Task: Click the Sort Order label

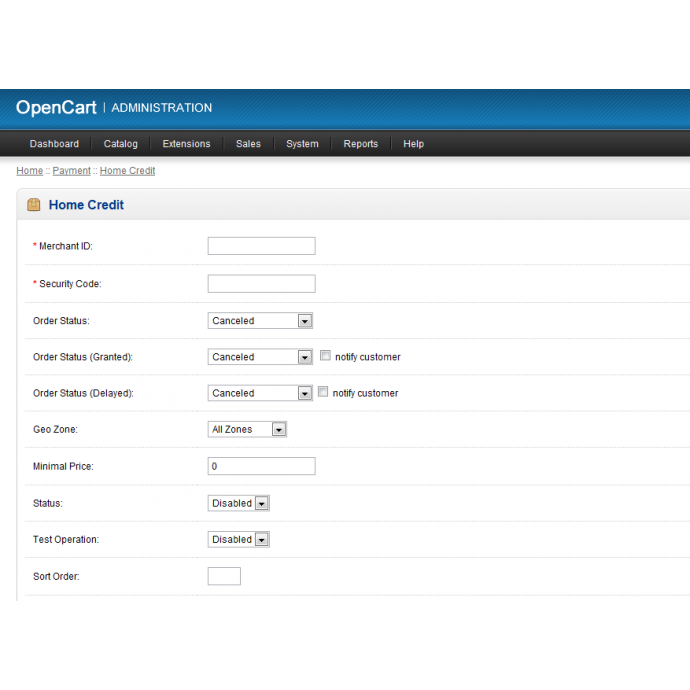Action: pos(56,576)
